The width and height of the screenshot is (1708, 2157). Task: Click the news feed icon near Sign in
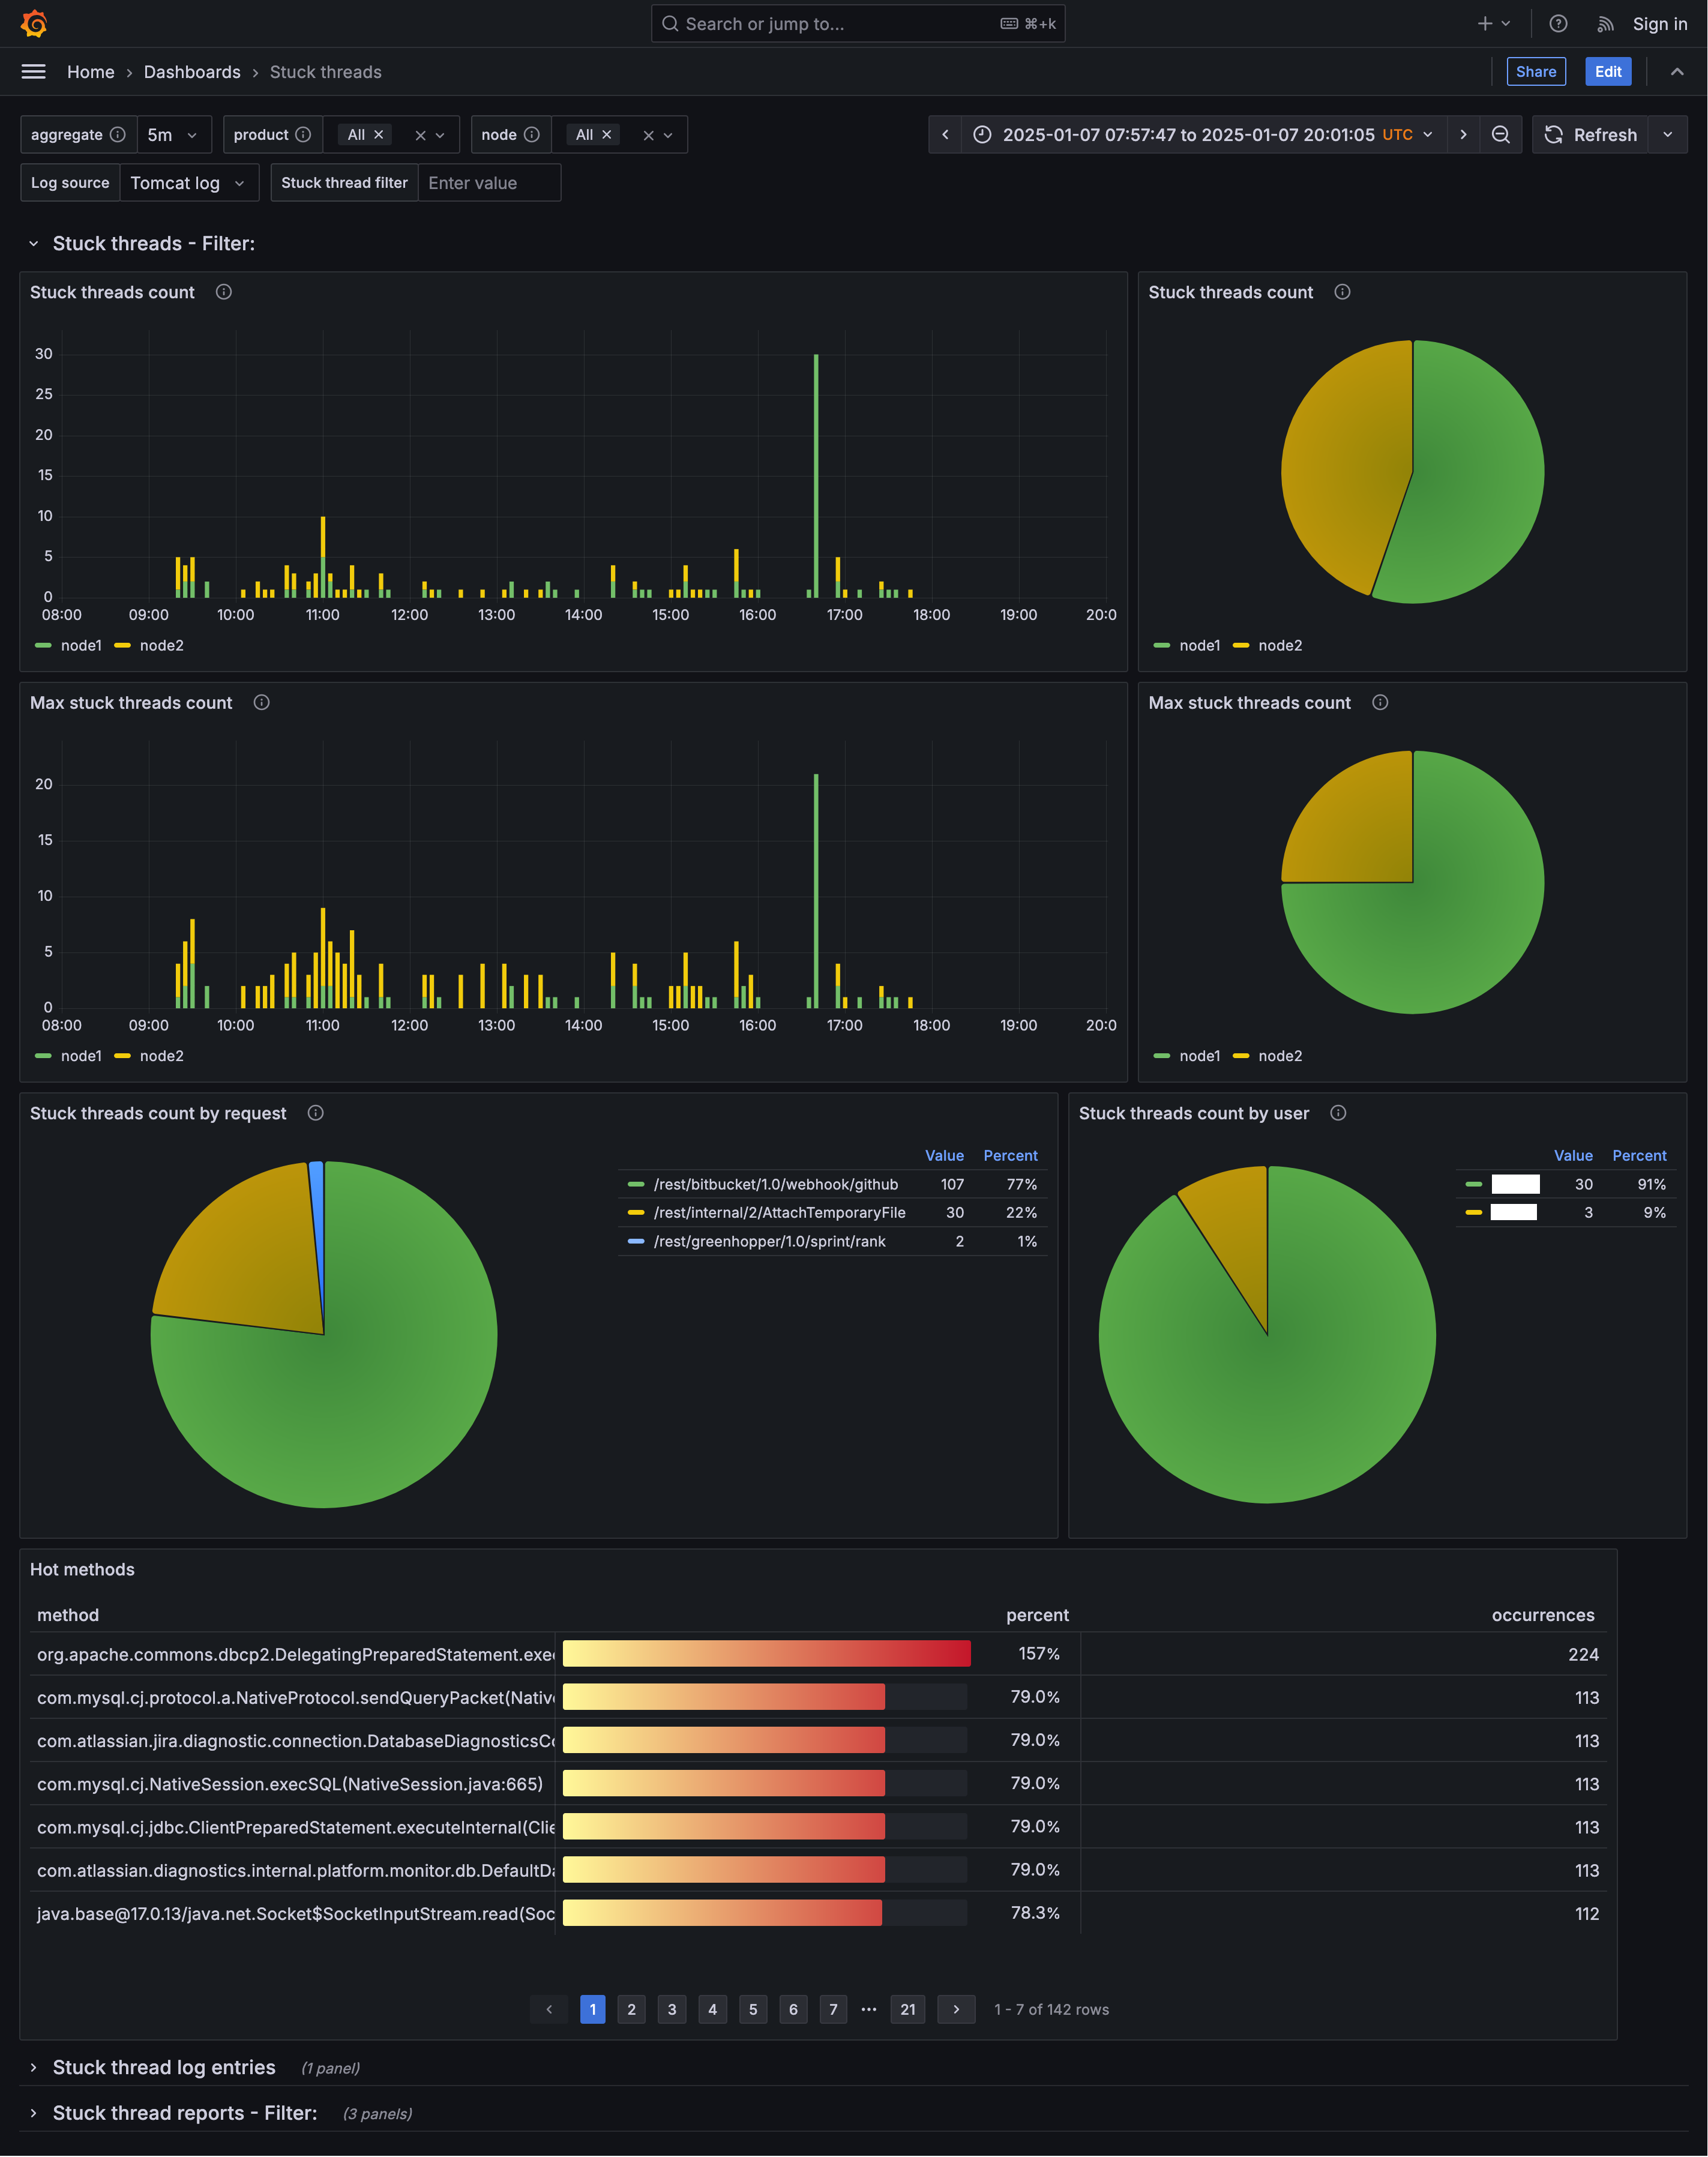tap(1604, 23)
